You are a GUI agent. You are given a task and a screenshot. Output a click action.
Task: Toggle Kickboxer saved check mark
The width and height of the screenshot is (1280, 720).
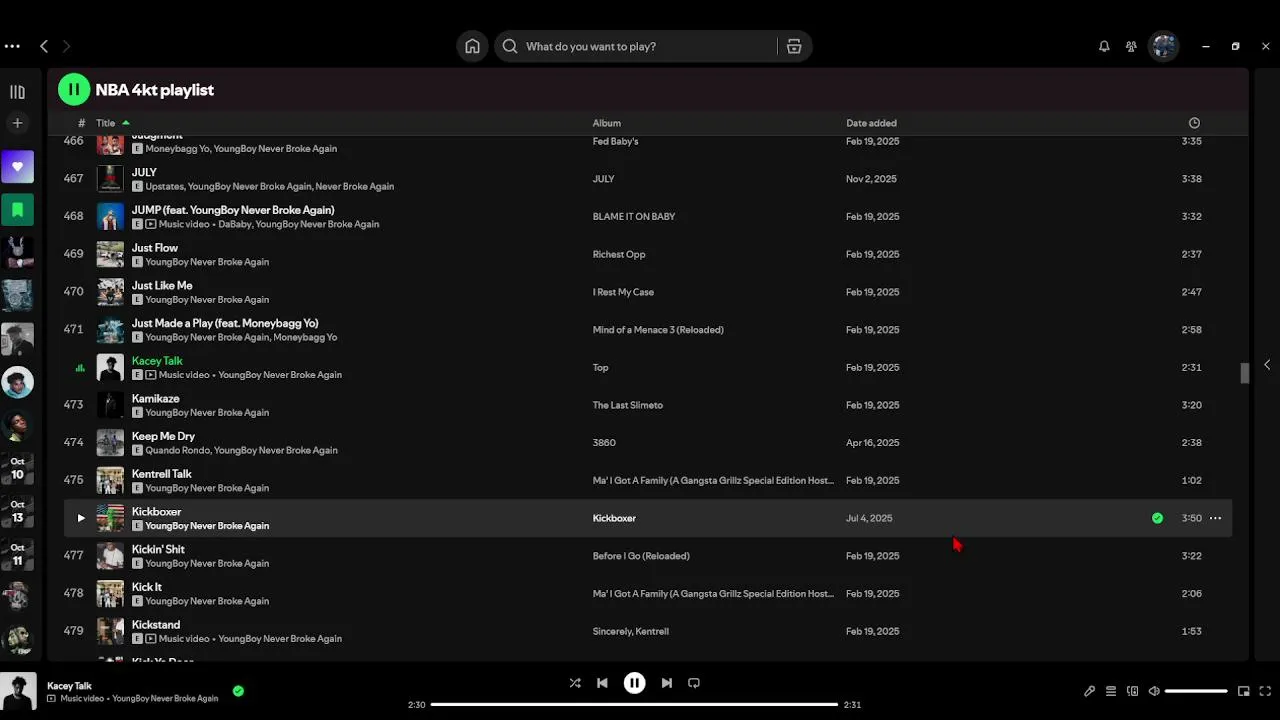[1157, 518]
